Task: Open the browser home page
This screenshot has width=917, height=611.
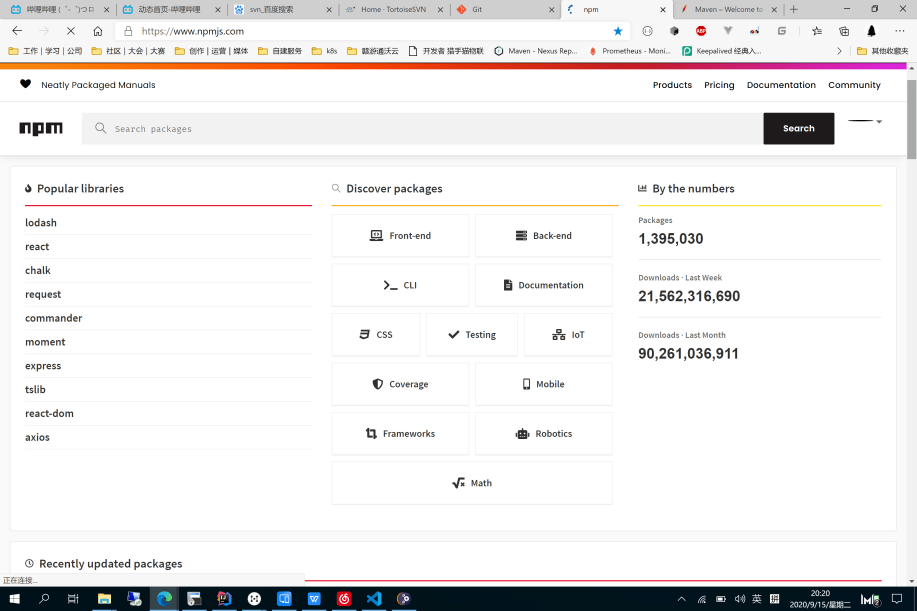Action: [98, 31]
